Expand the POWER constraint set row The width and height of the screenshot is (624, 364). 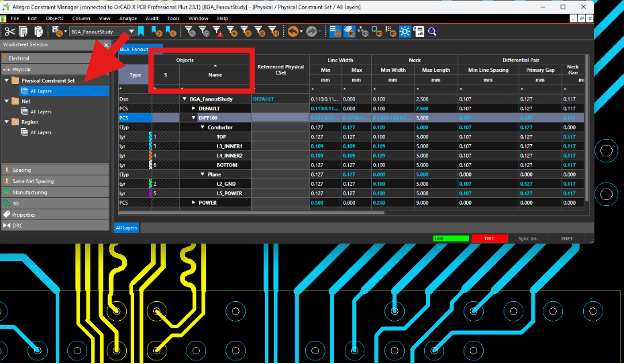click(194, 202)
